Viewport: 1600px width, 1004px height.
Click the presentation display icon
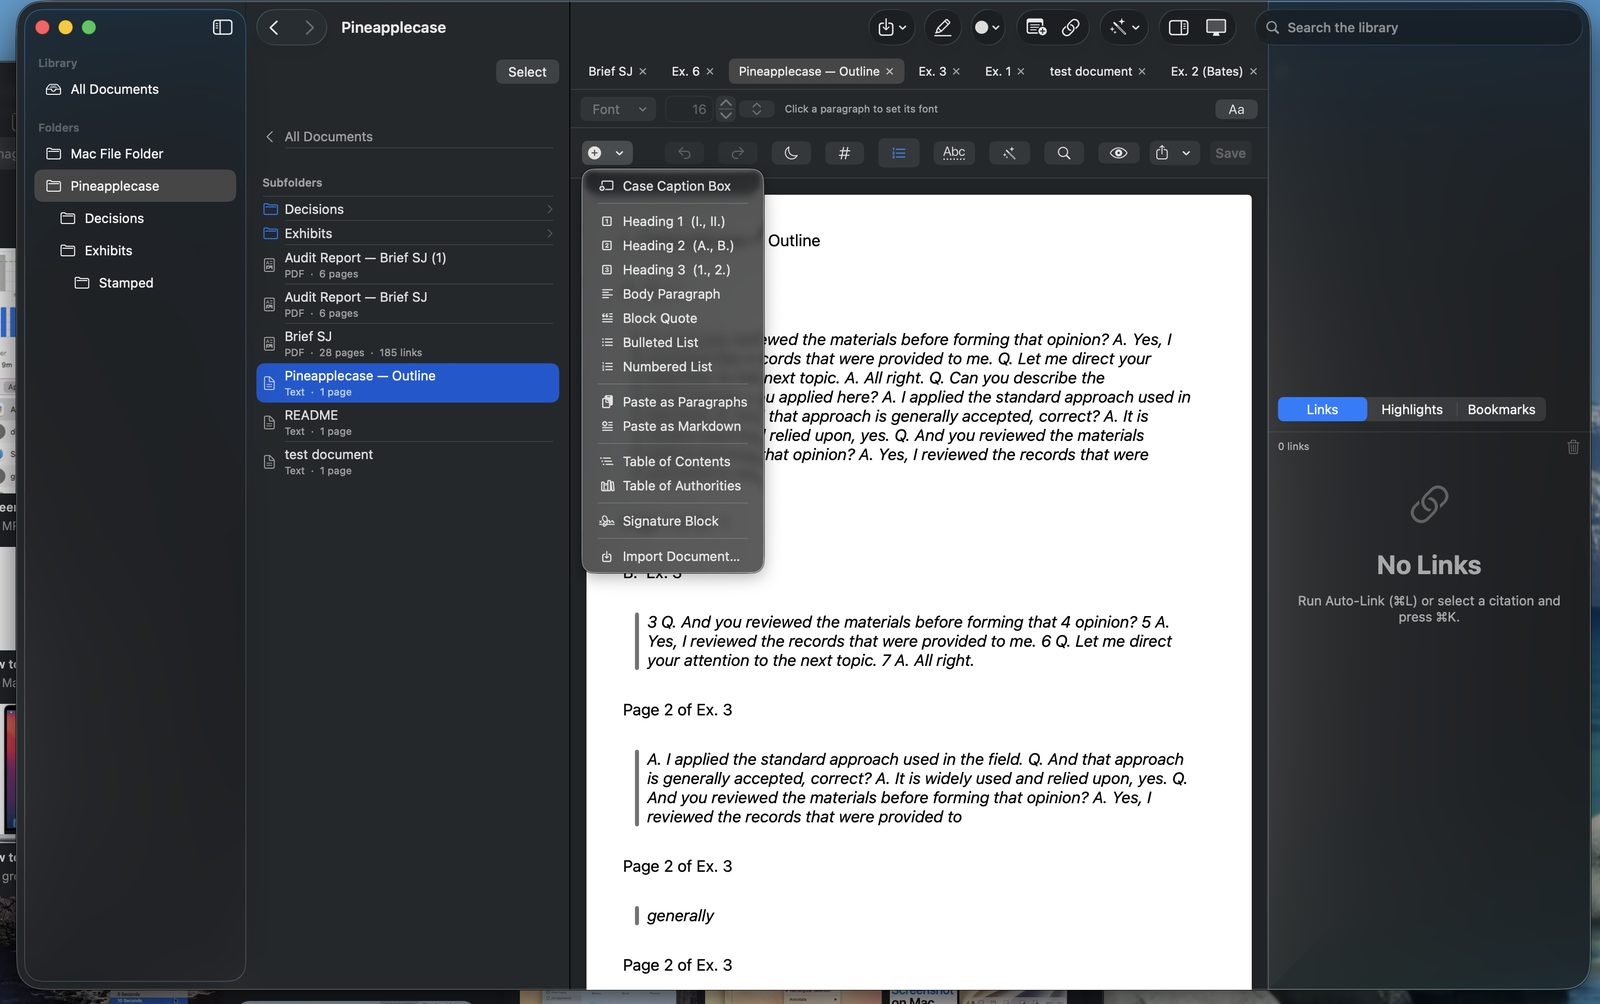(1216, 27)
